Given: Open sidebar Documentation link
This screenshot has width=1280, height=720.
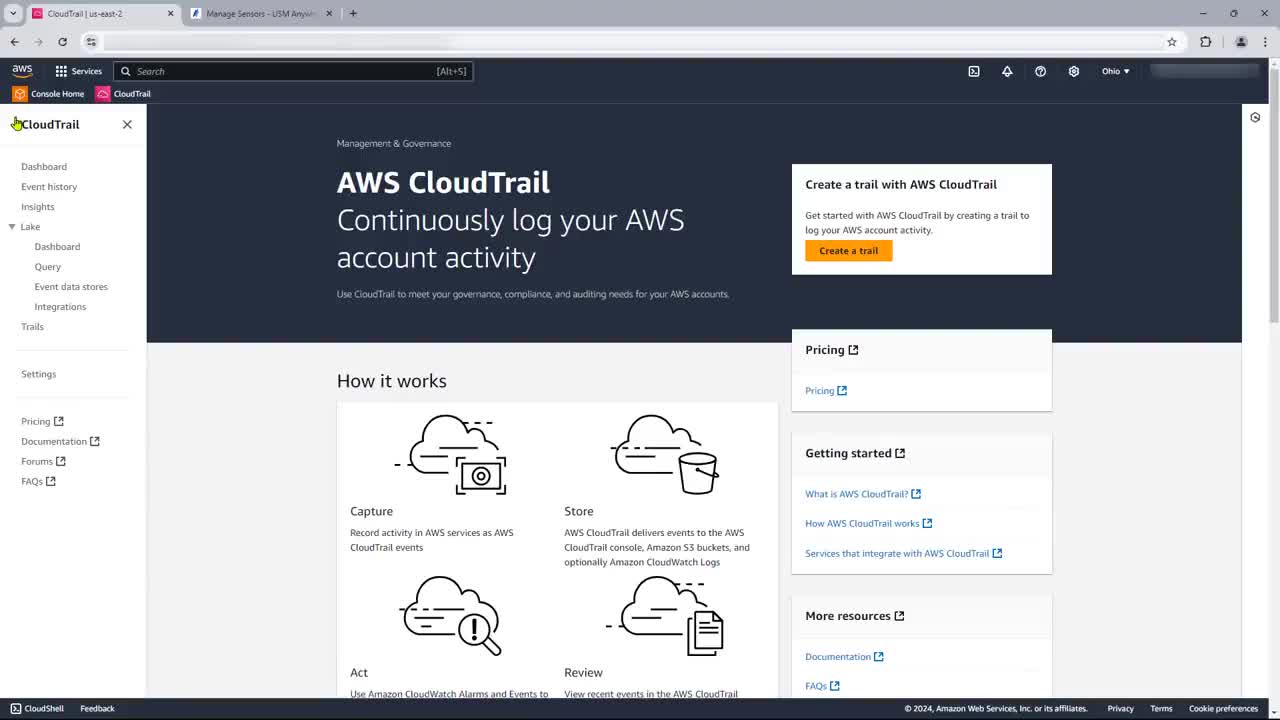Looking at the screenshot, I should coord(60,441).
